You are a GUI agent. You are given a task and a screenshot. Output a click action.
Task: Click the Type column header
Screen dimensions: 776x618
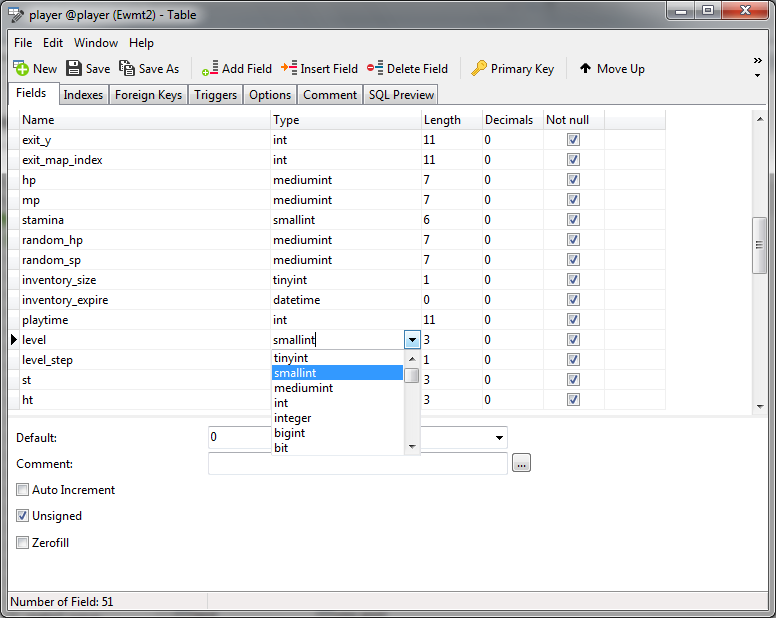coord(346,120)
